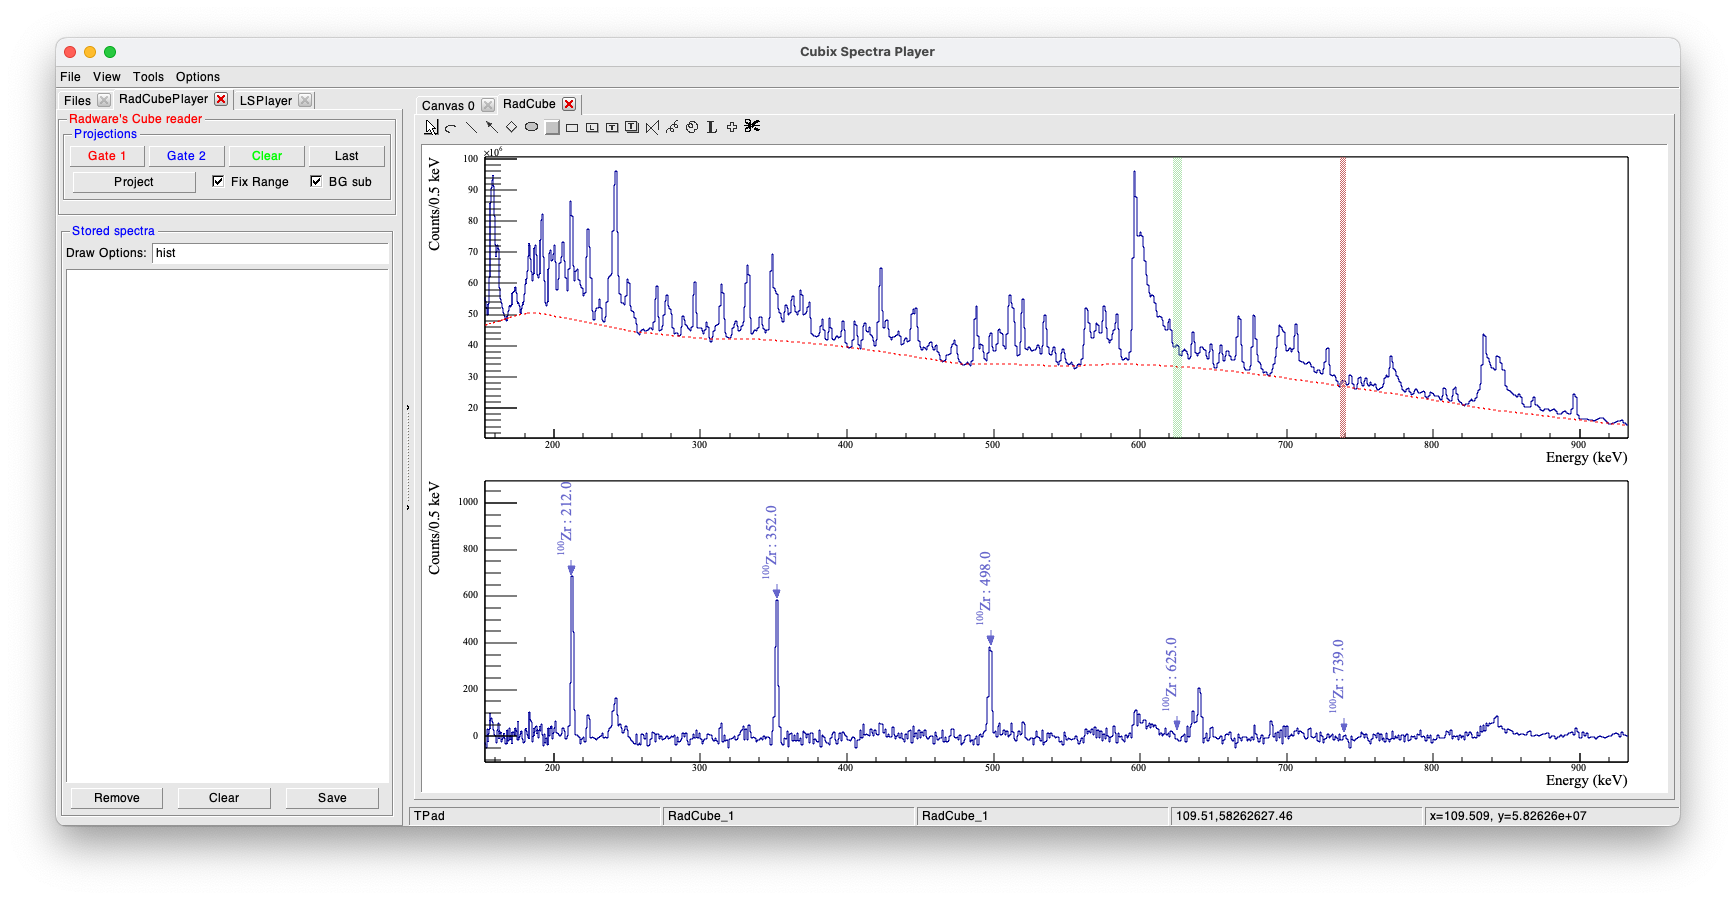Select the RadCube canvas tab
The width and height of the screenshot is (1736, 900).
529,104
